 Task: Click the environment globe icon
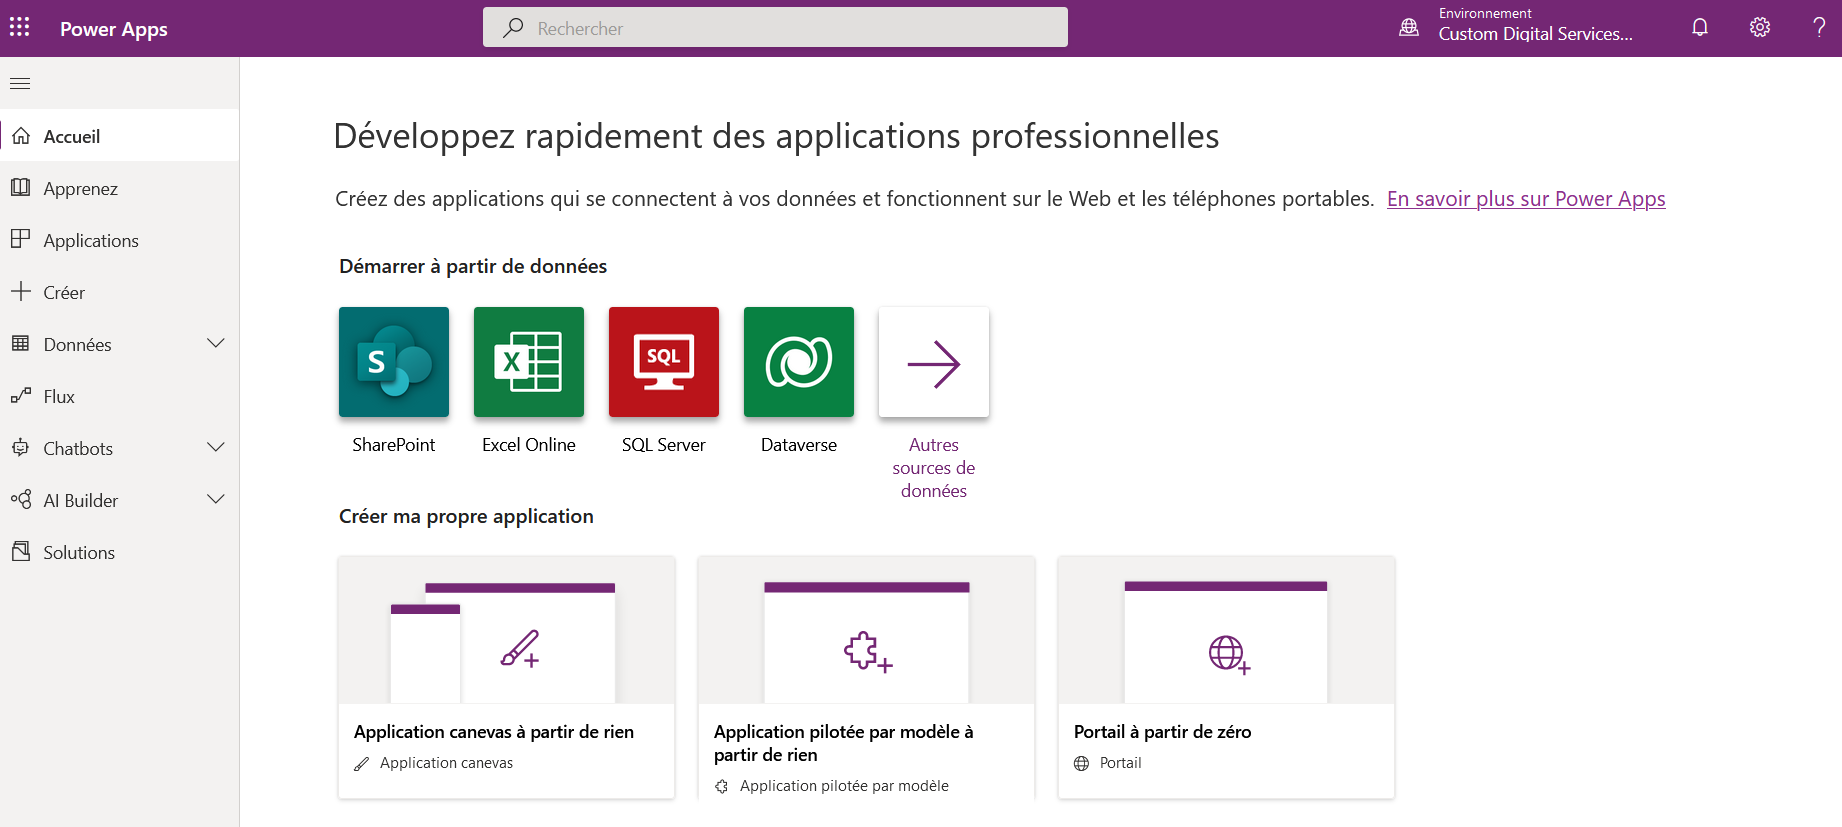click(1409, 27)
